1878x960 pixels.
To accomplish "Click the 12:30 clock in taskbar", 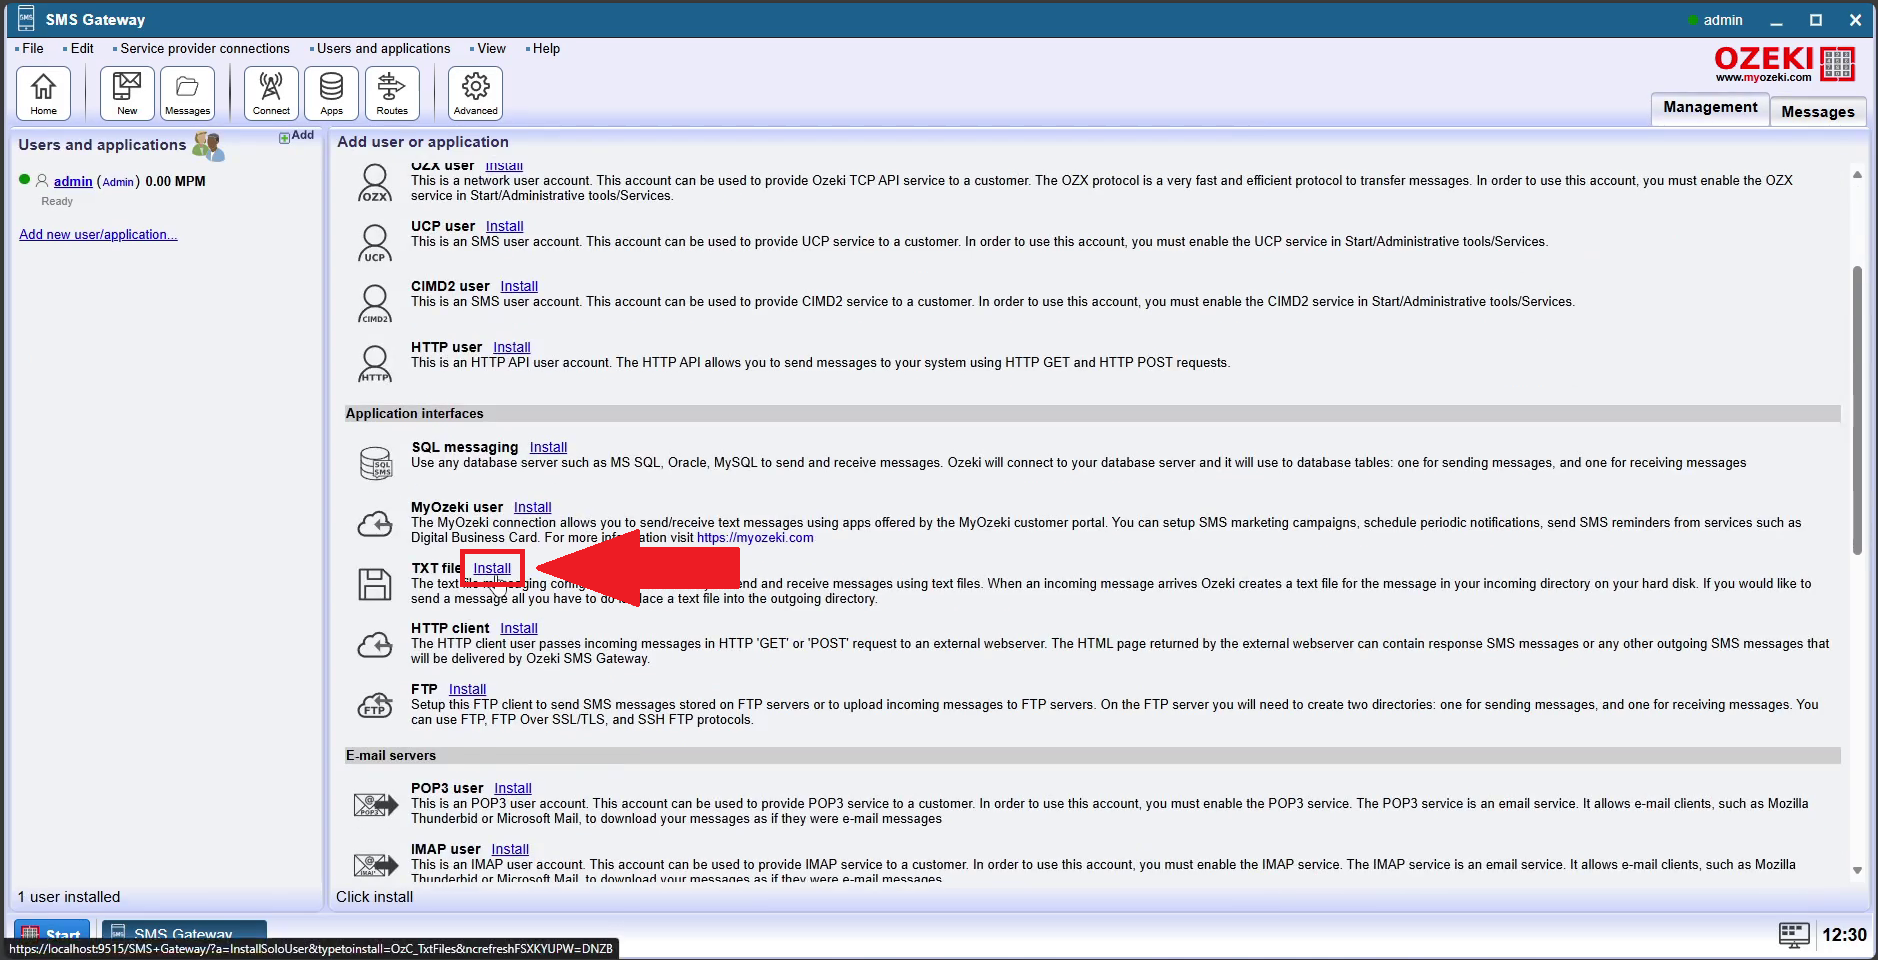I will (1844, 935).
